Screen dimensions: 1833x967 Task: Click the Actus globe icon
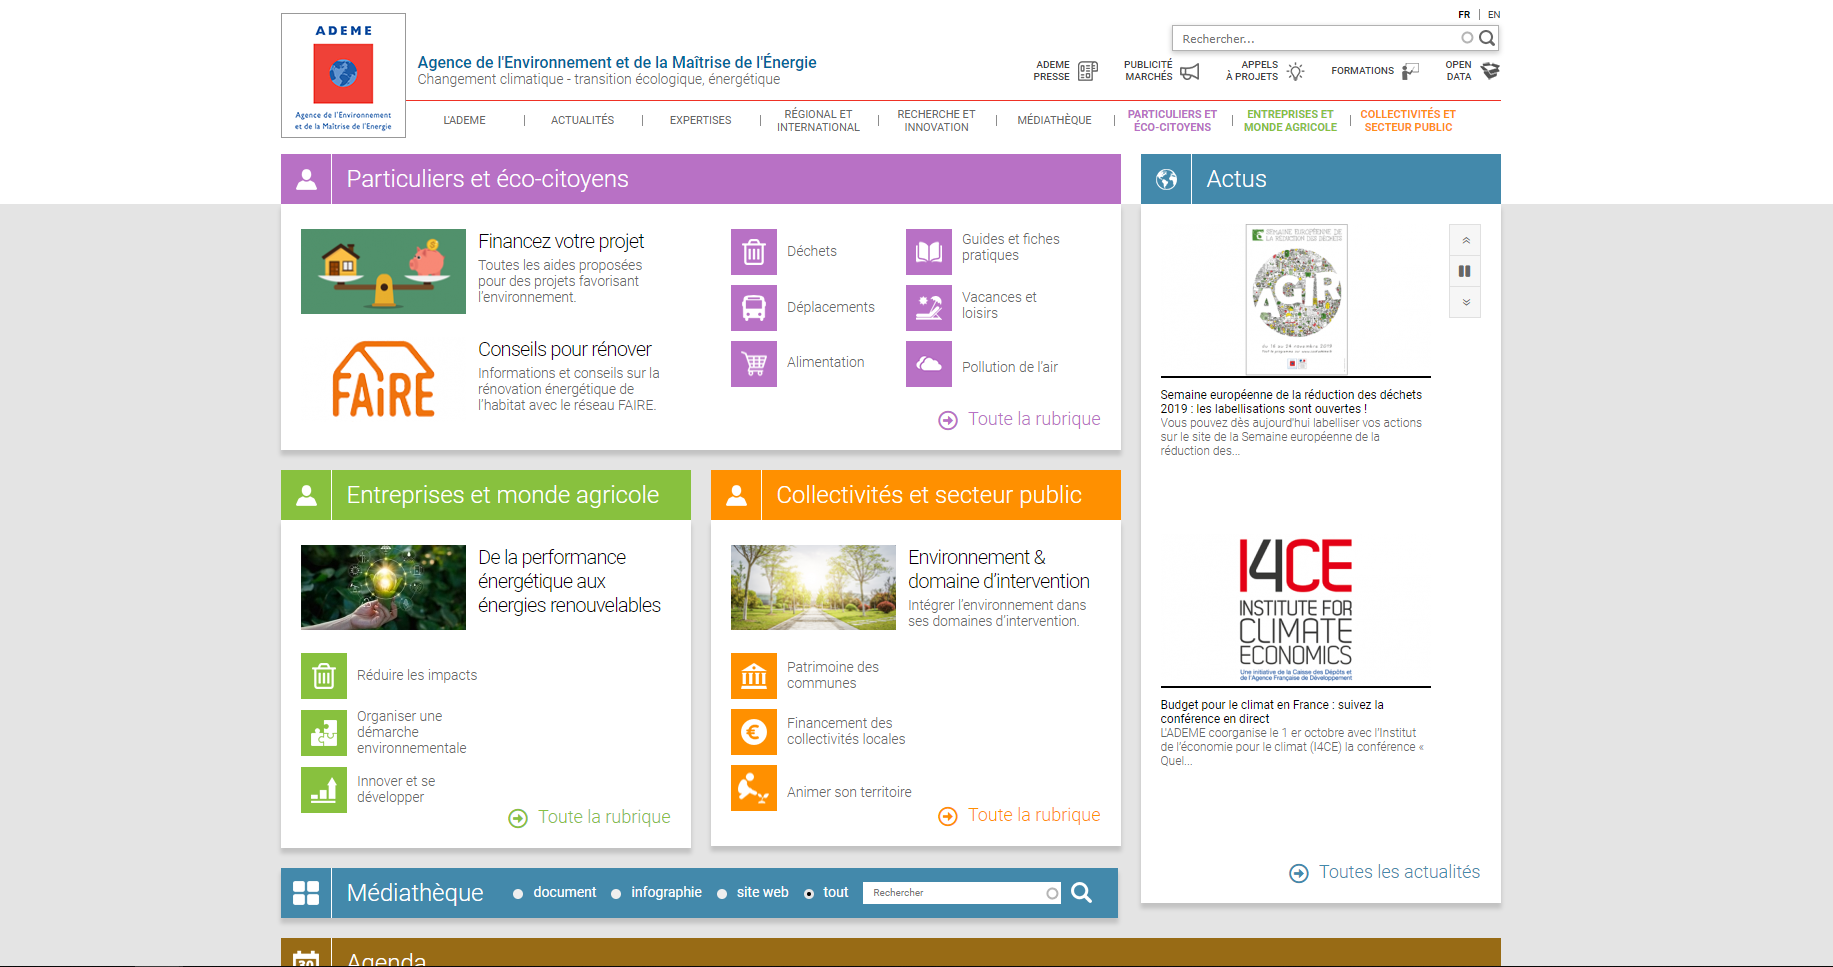tap(1166, 179)
